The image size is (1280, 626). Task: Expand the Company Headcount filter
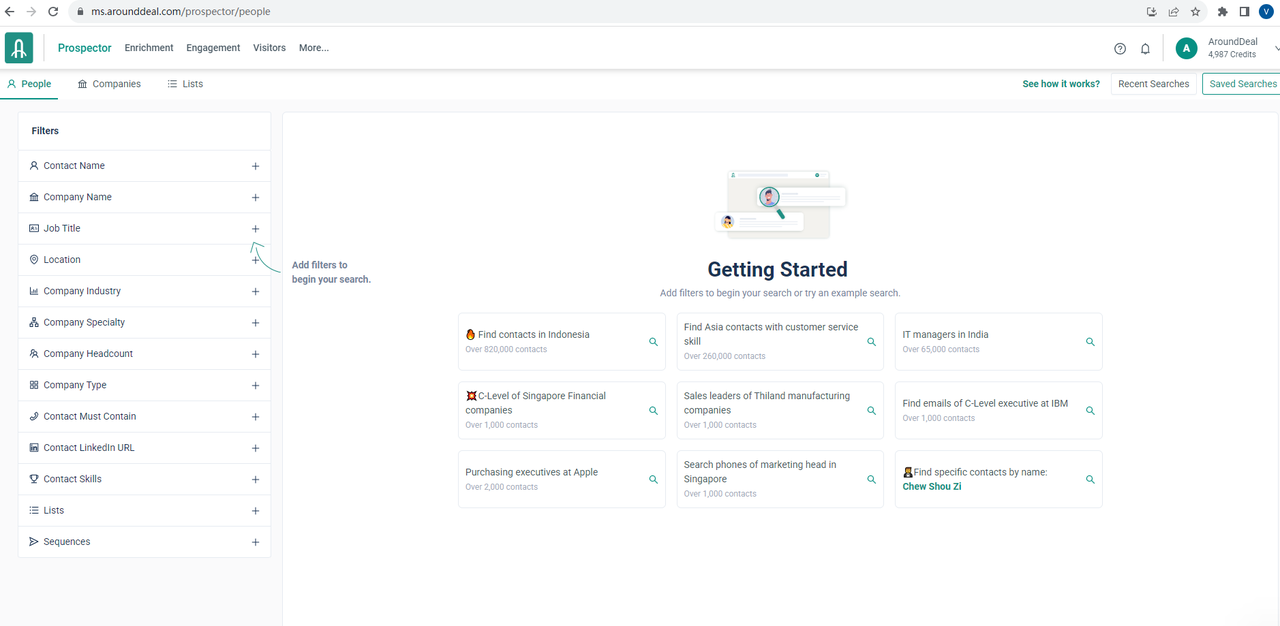click(x=255, y=354)
